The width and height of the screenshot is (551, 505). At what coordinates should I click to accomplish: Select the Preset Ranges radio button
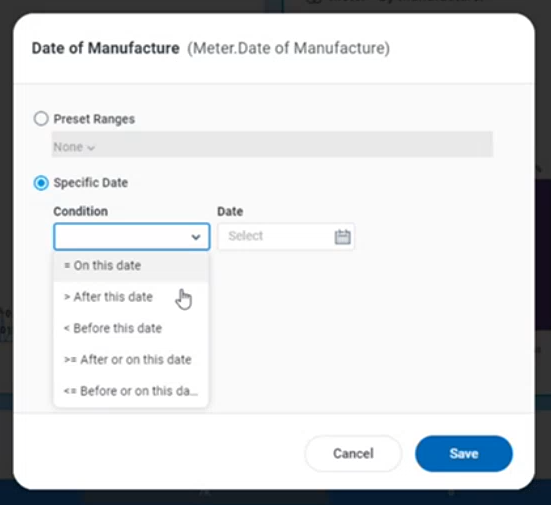pyautogui.click(x=41, y=119)
